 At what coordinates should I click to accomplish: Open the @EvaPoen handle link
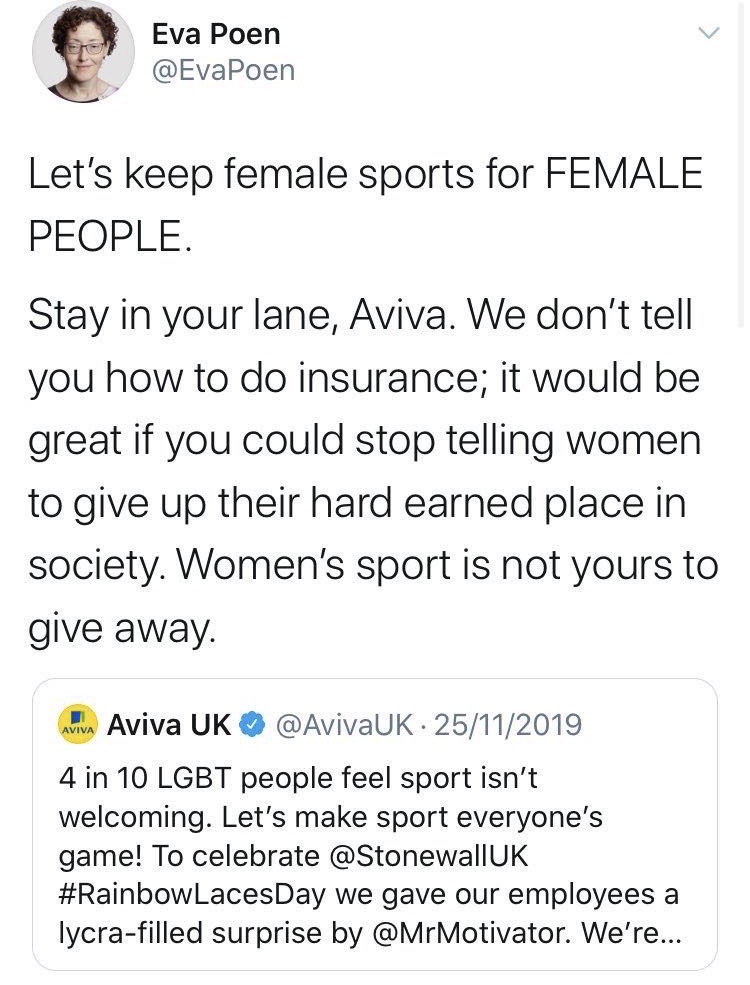(223, 70)
